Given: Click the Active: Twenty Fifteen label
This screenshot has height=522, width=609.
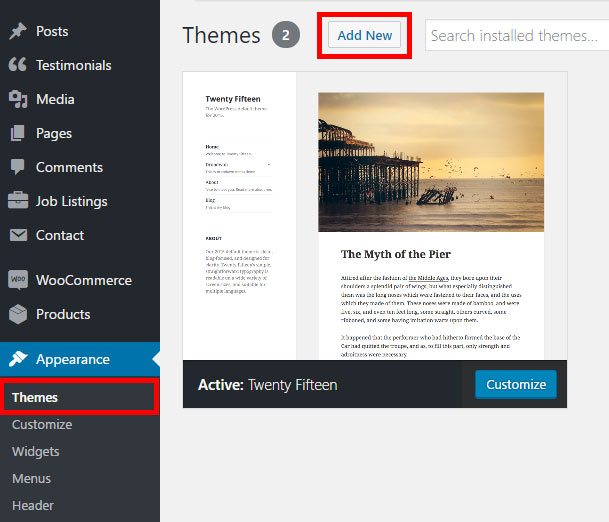Looking at the screenshot, I should coord(268,385).
